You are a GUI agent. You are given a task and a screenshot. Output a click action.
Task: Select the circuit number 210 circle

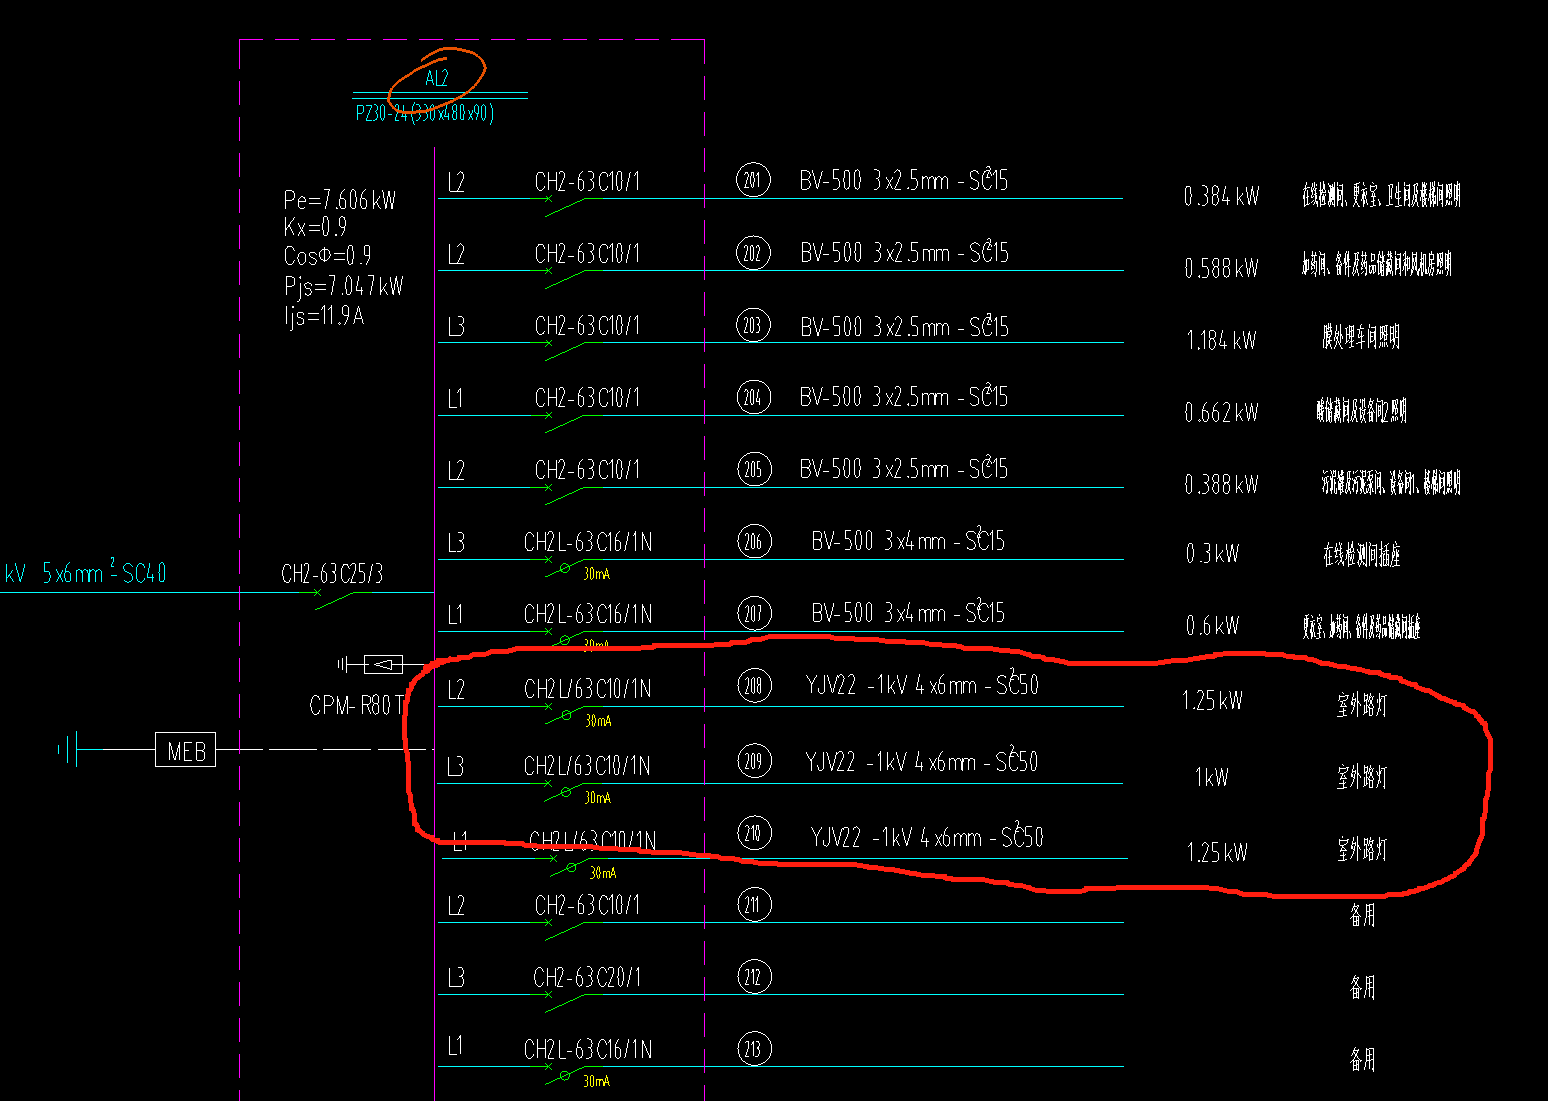click(x=754, y=833)
